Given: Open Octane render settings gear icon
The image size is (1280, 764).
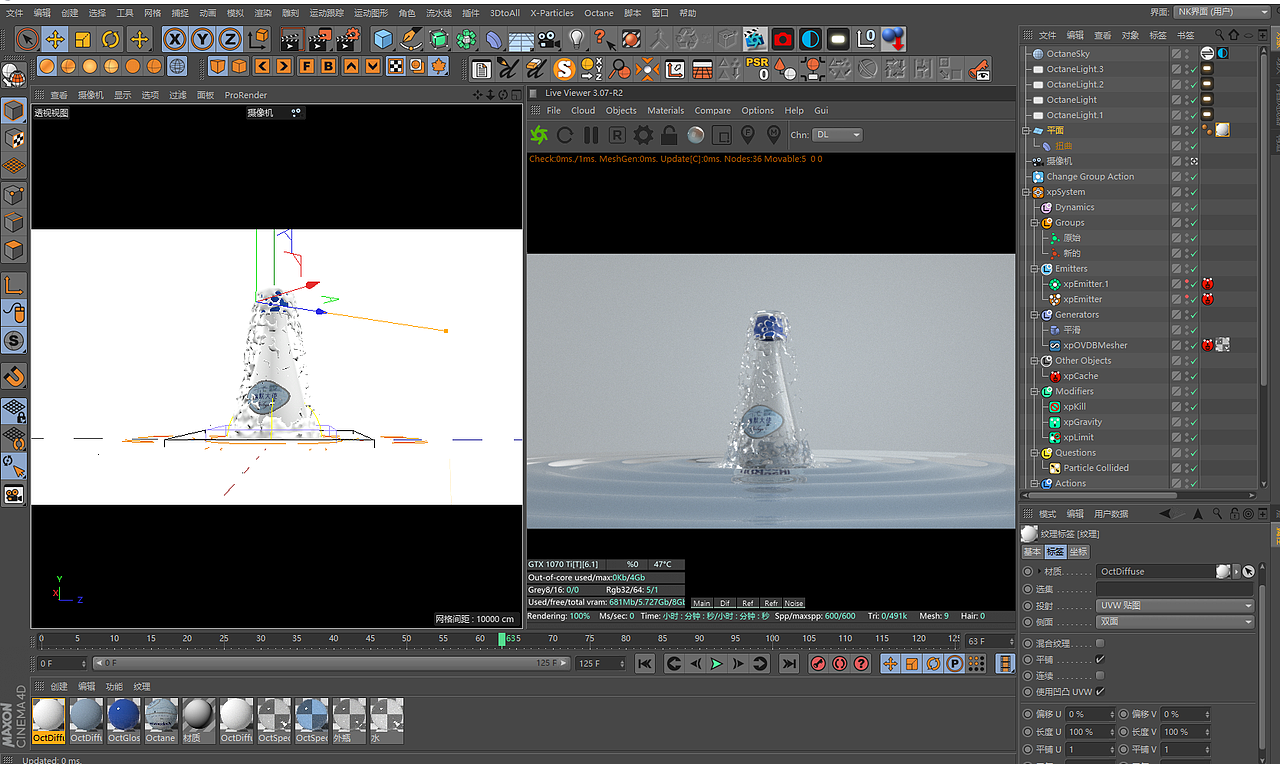Looking at the screenshot, I should (x=643, y=135).
